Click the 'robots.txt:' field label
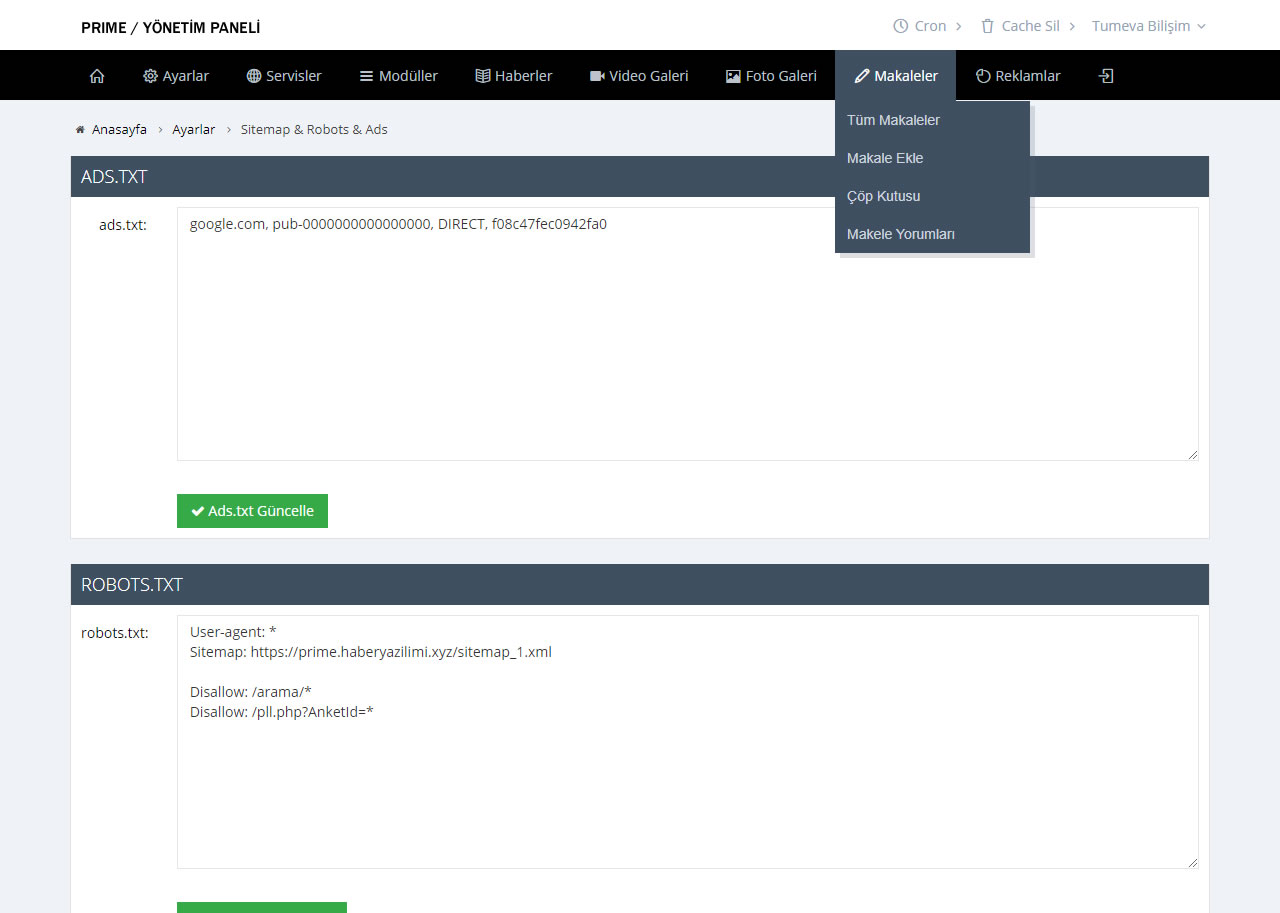This screenshot has height=913, width=1280. pyautogui.click(x=115, y=633)
